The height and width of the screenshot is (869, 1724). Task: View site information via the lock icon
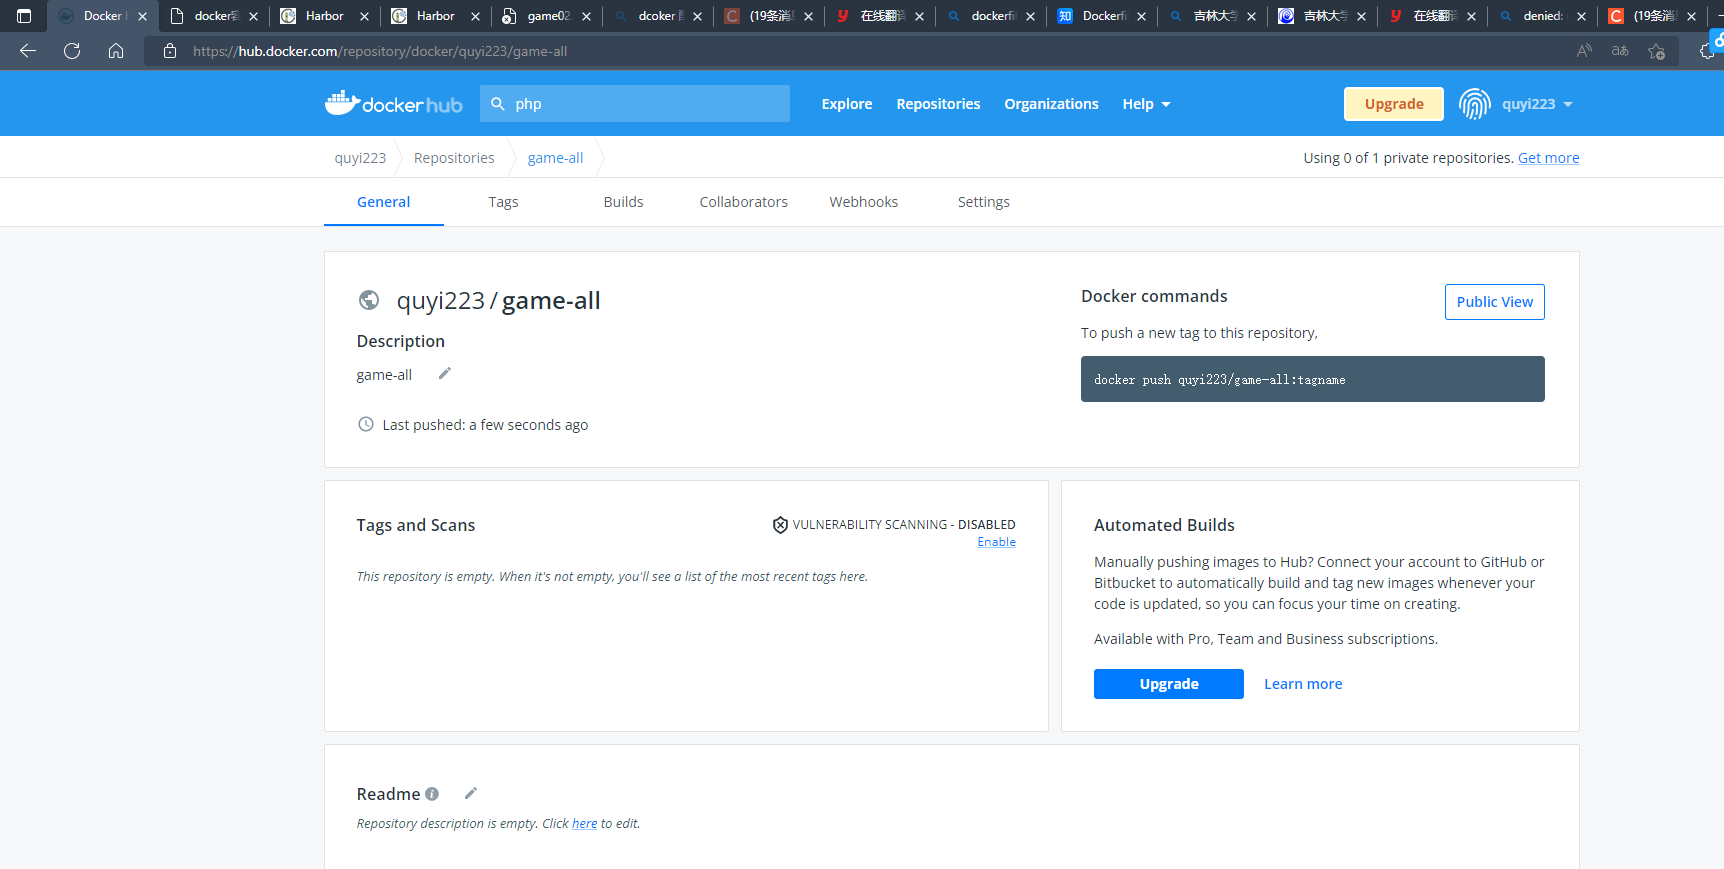point(170,51)
